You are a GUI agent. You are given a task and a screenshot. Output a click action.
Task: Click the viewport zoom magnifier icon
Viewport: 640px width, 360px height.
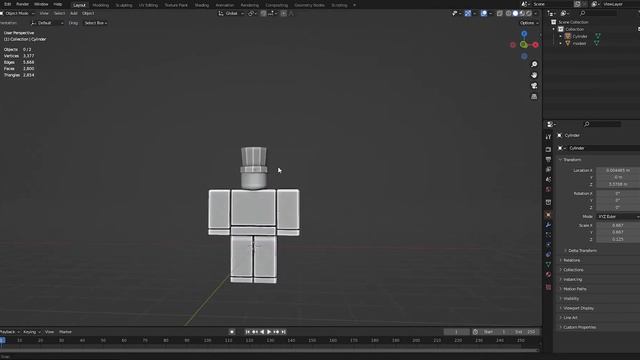tap(534, 64)
